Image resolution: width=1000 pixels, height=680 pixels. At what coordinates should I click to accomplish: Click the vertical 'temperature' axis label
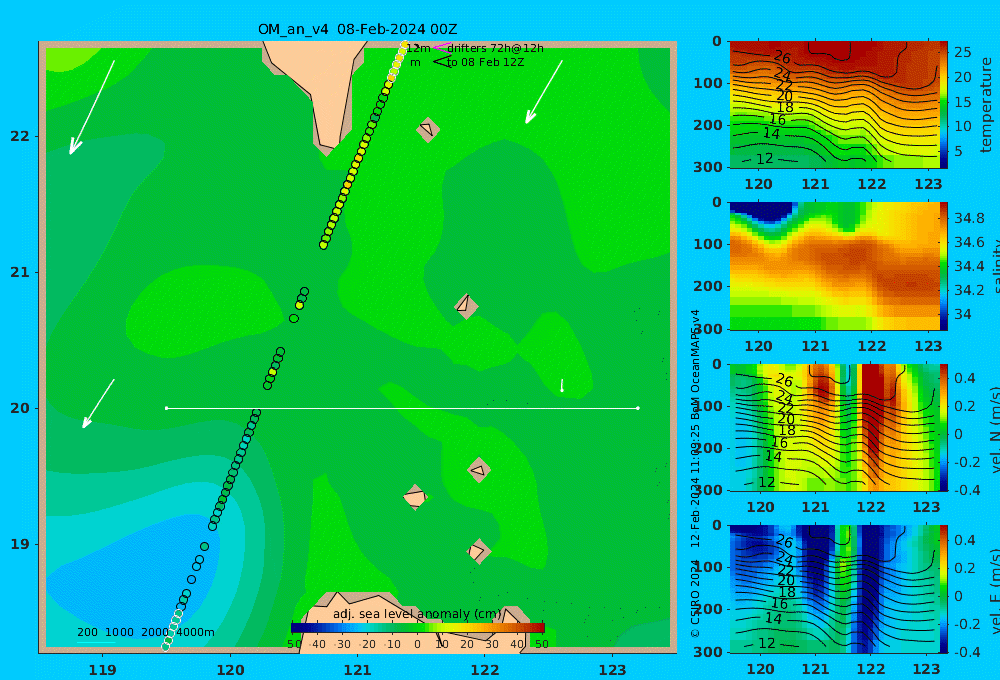click(986, 105)
